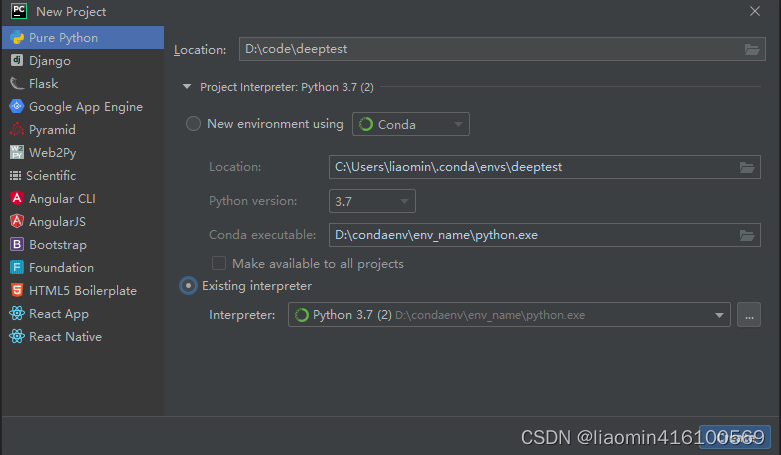Click the Flask horn icon
This screenshot has width=781, height=455.
pyautogui.click(x=17, y=83)
